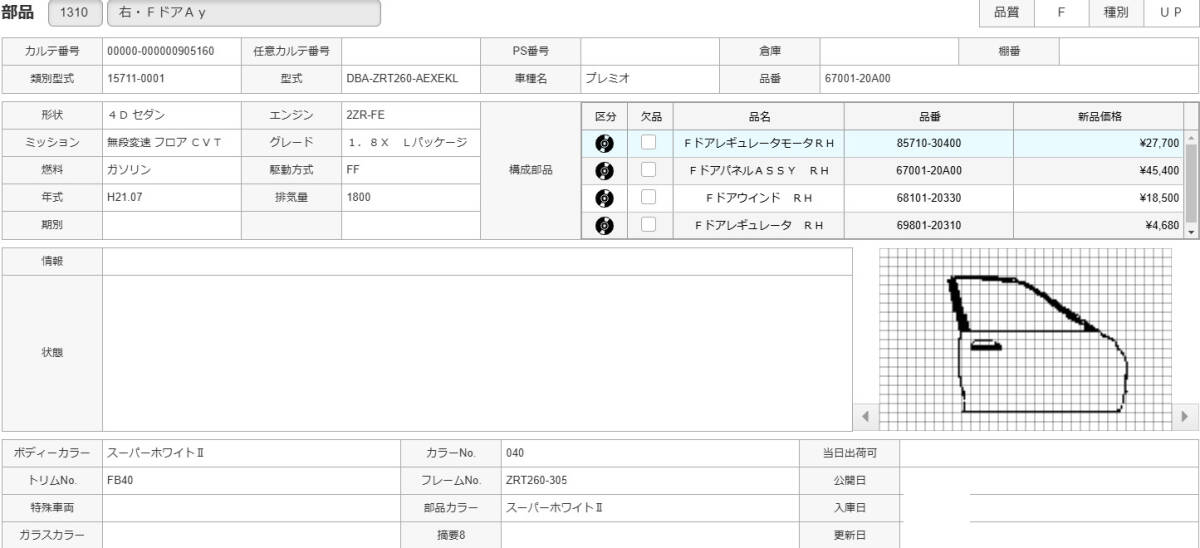
Task: Check 欠品 box for FドアレギュレータモータRH
Action: tap(649, 143)
